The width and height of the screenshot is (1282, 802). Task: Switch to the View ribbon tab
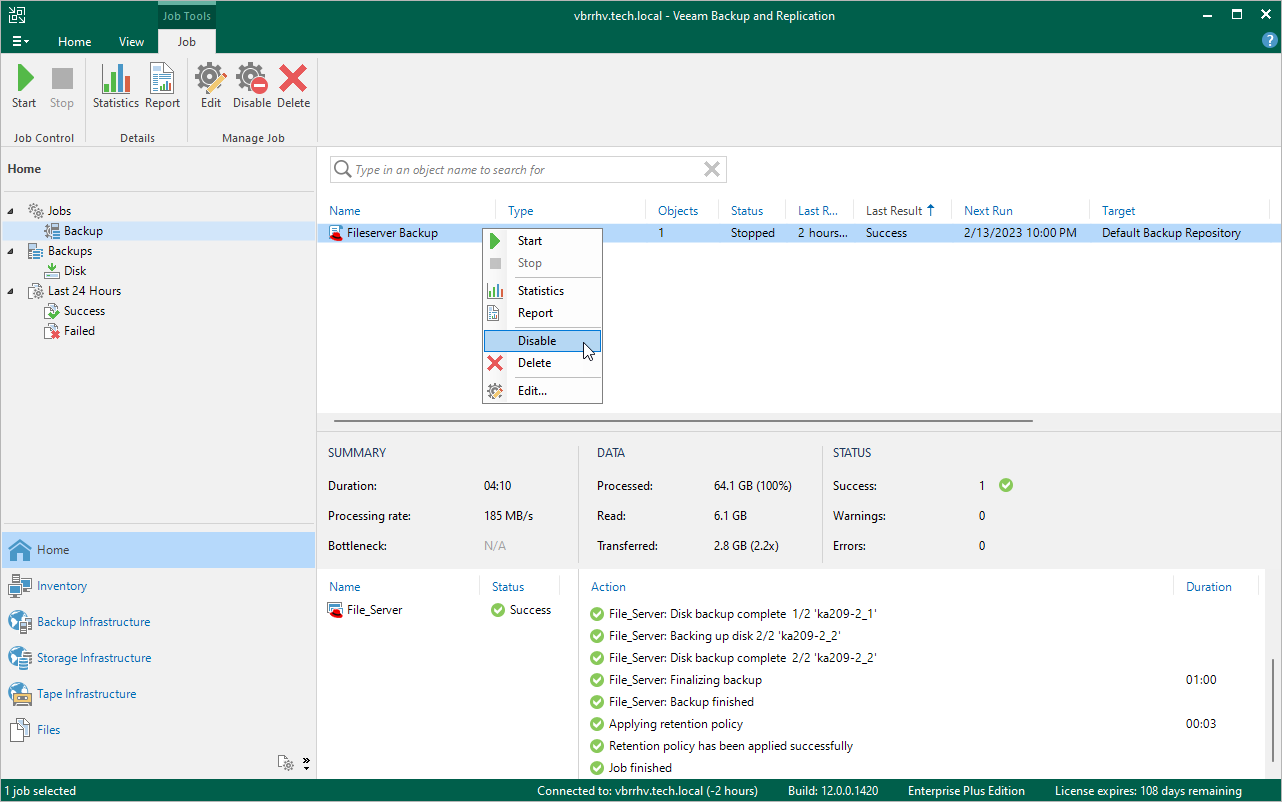(131, 42)
